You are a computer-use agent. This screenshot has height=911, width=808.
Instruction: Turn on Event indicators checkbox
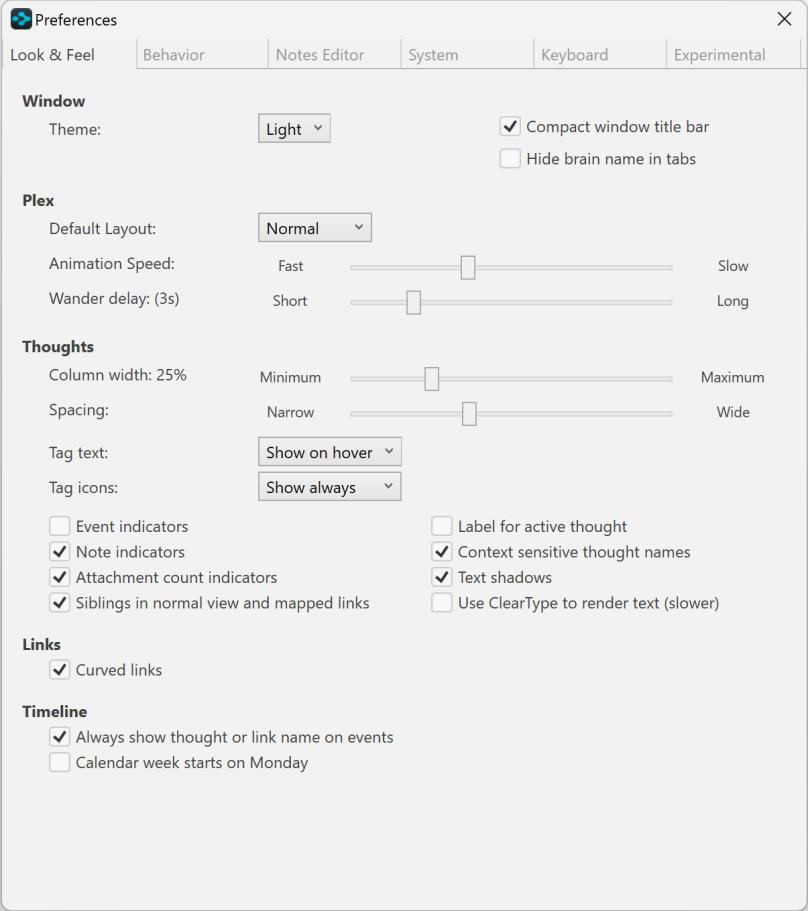[60, 526]
